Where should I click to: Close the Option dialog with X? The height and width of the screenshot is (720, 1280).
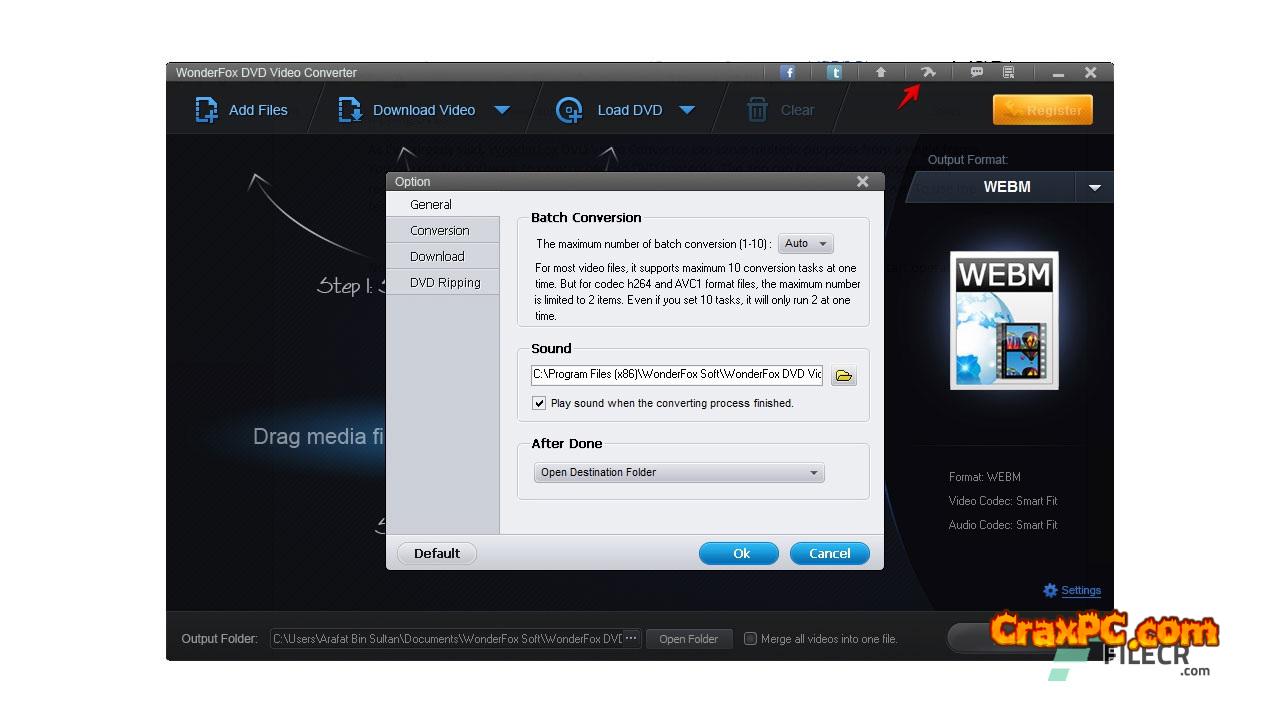[x=863, y=181]
